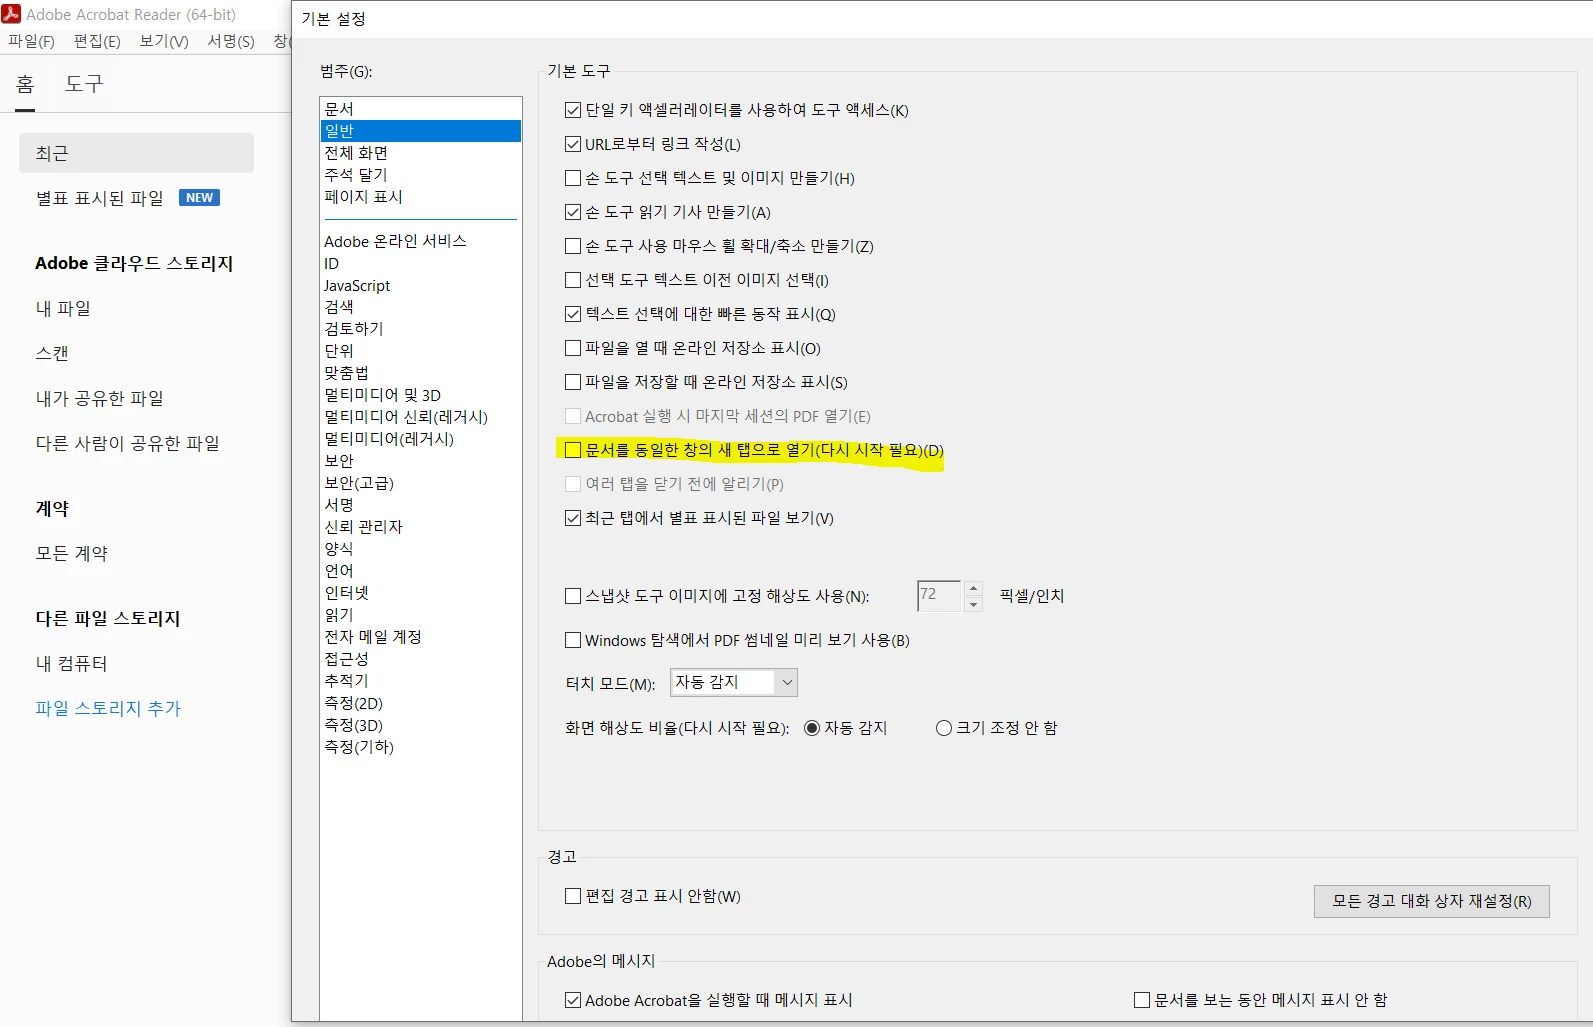Decrease resolution with the down stepper arrow
This screenshot has height=1027, width=1593.
tap(973, 604)
